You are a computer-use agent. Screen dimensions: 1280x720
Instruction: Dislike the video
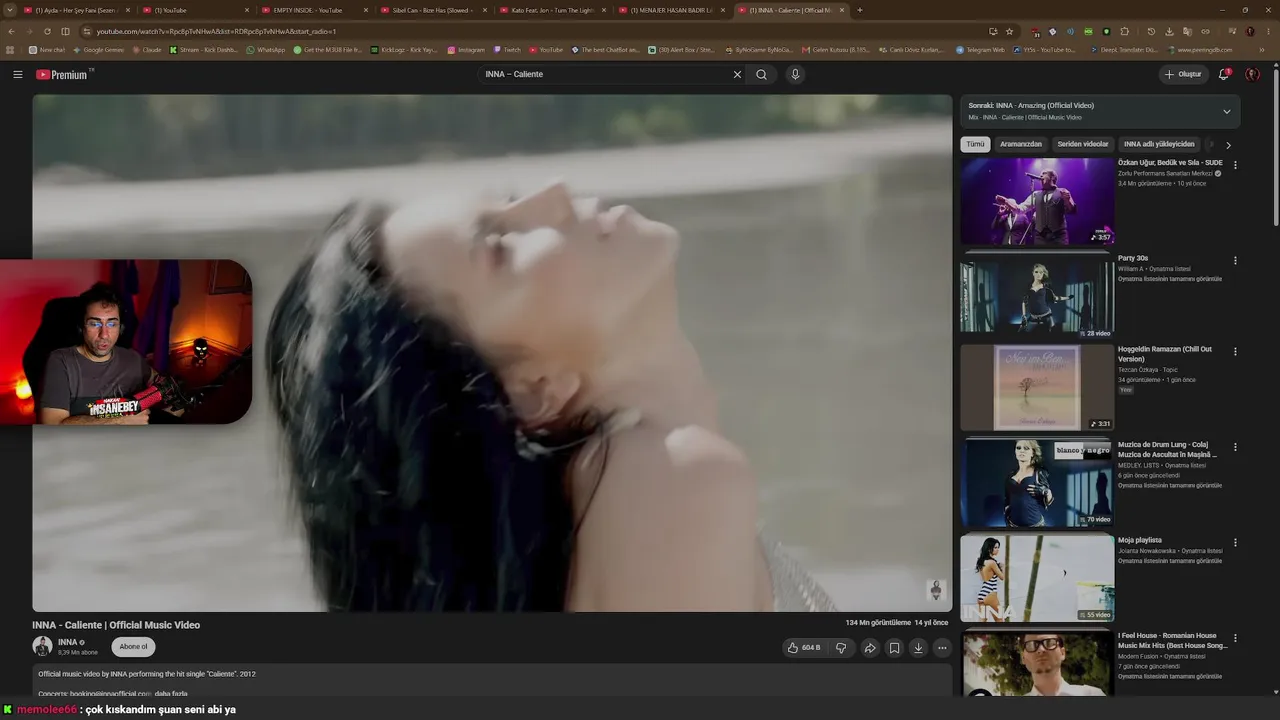[841, 648]
